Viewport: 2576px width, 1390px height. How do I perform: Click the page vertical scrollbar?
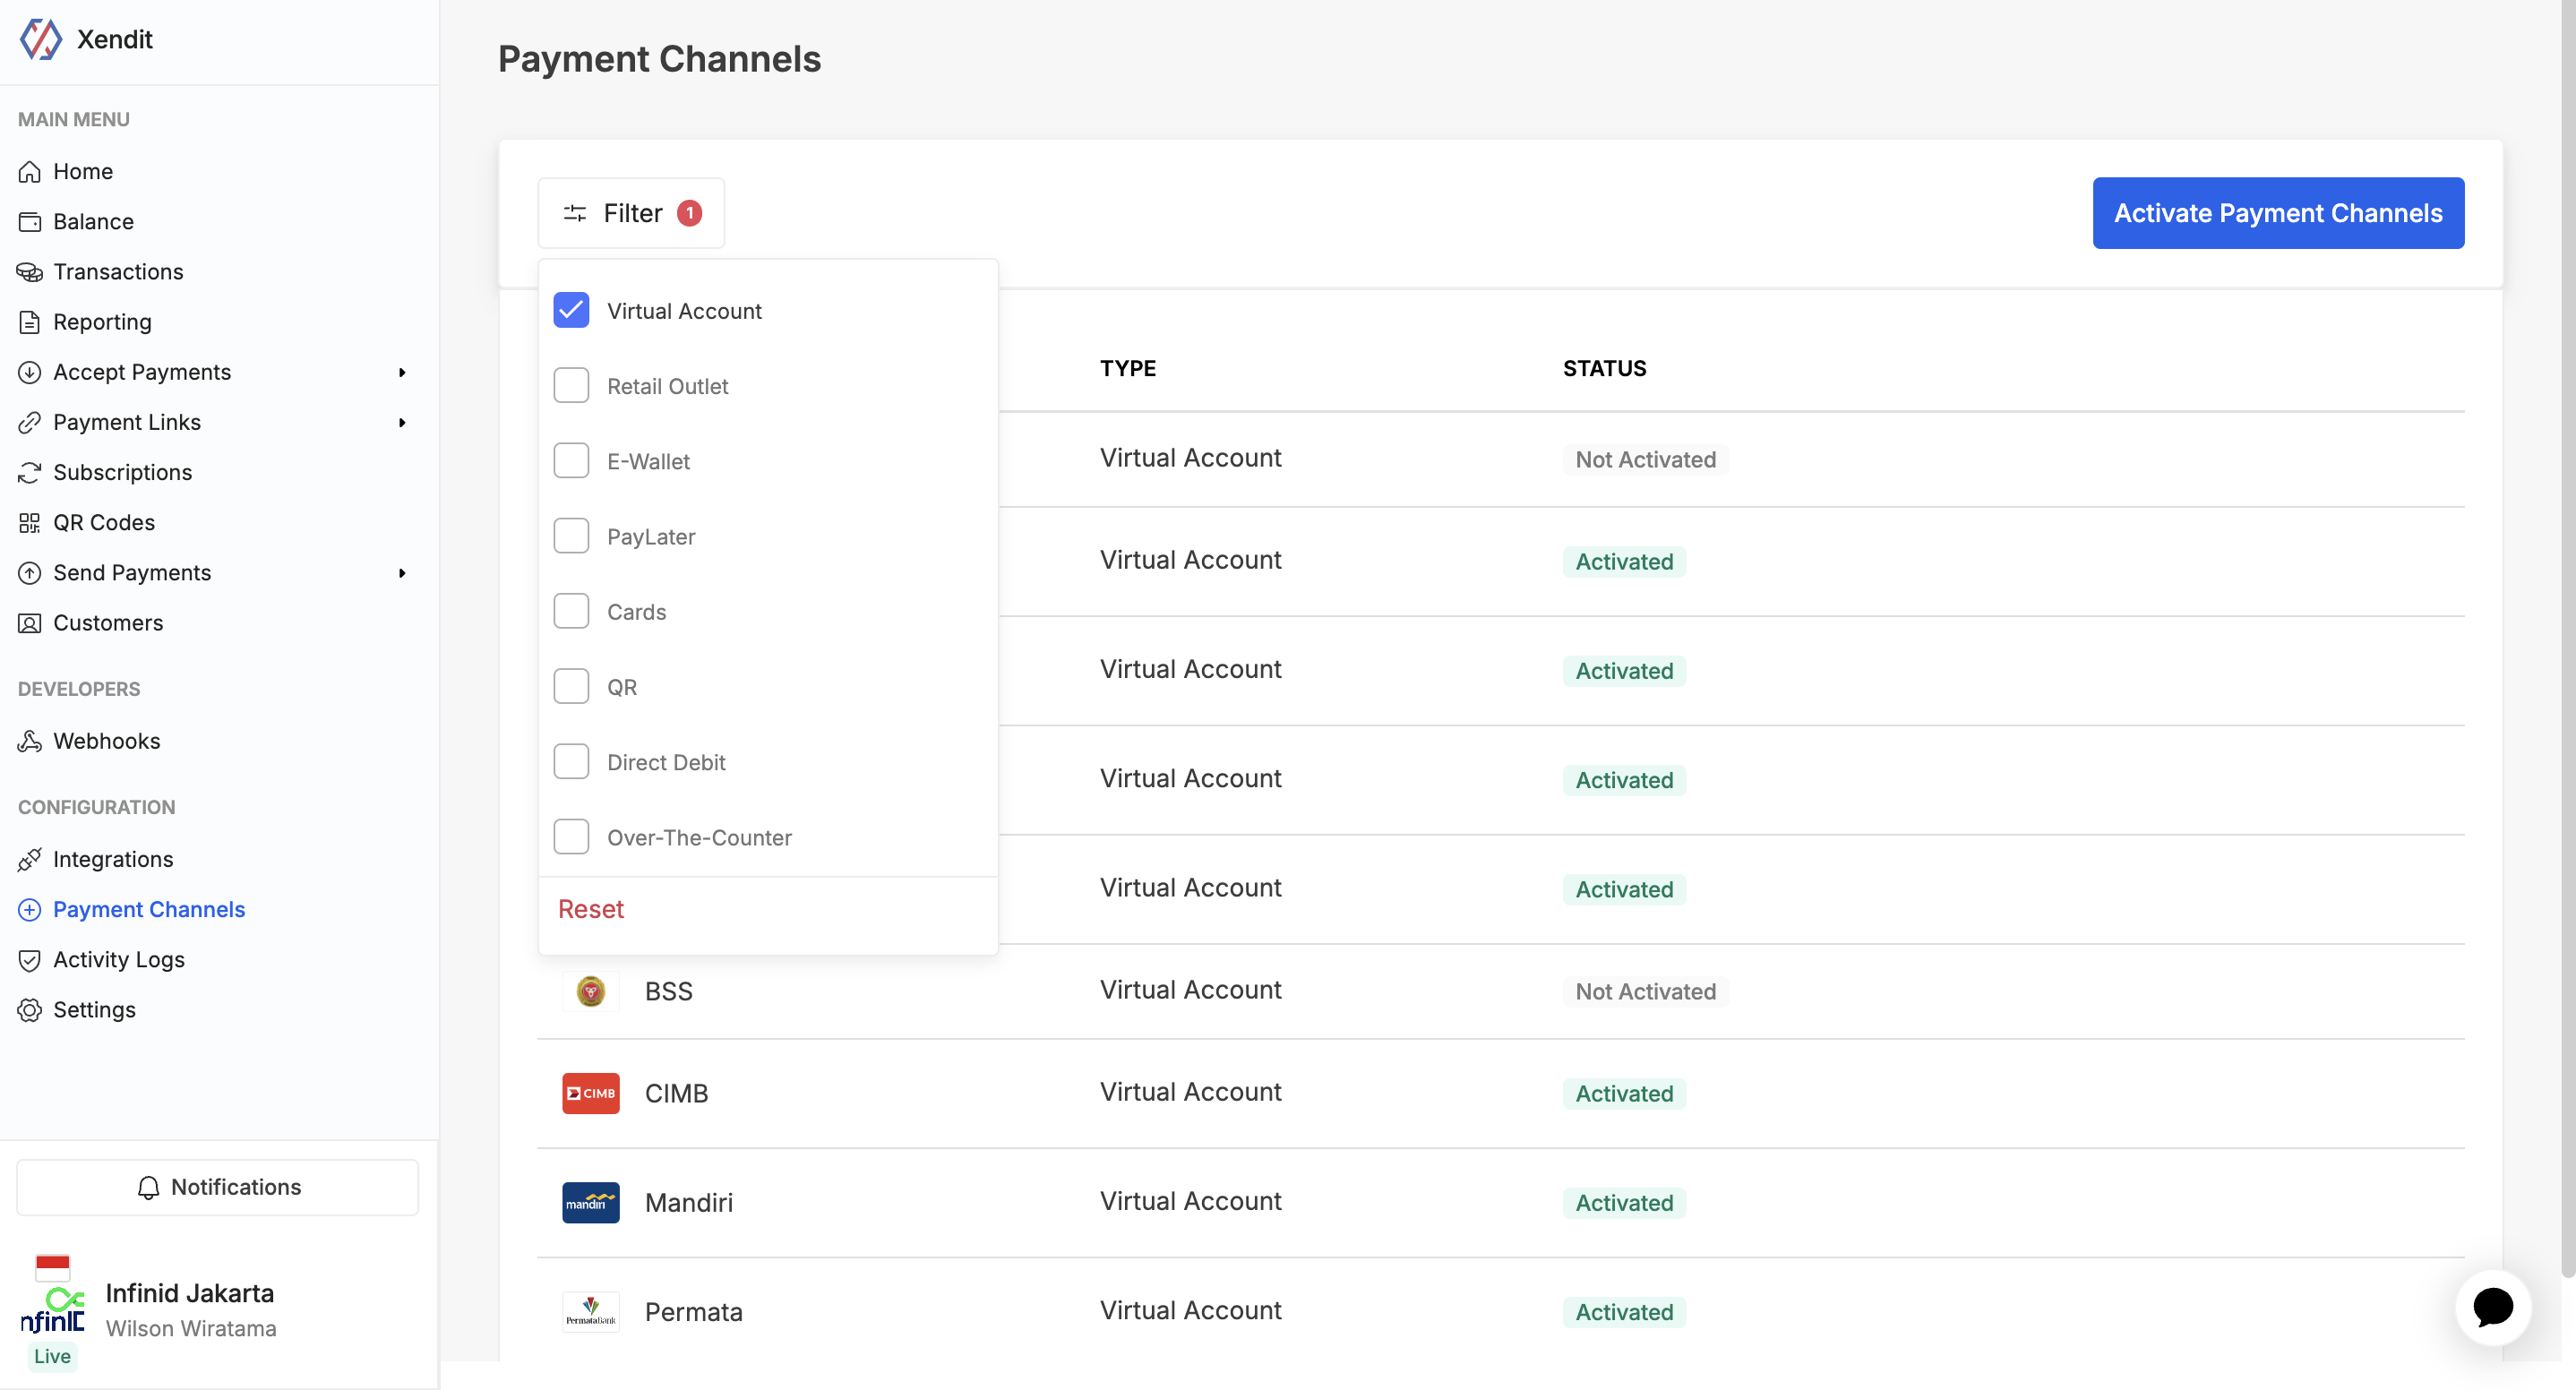2567,640
